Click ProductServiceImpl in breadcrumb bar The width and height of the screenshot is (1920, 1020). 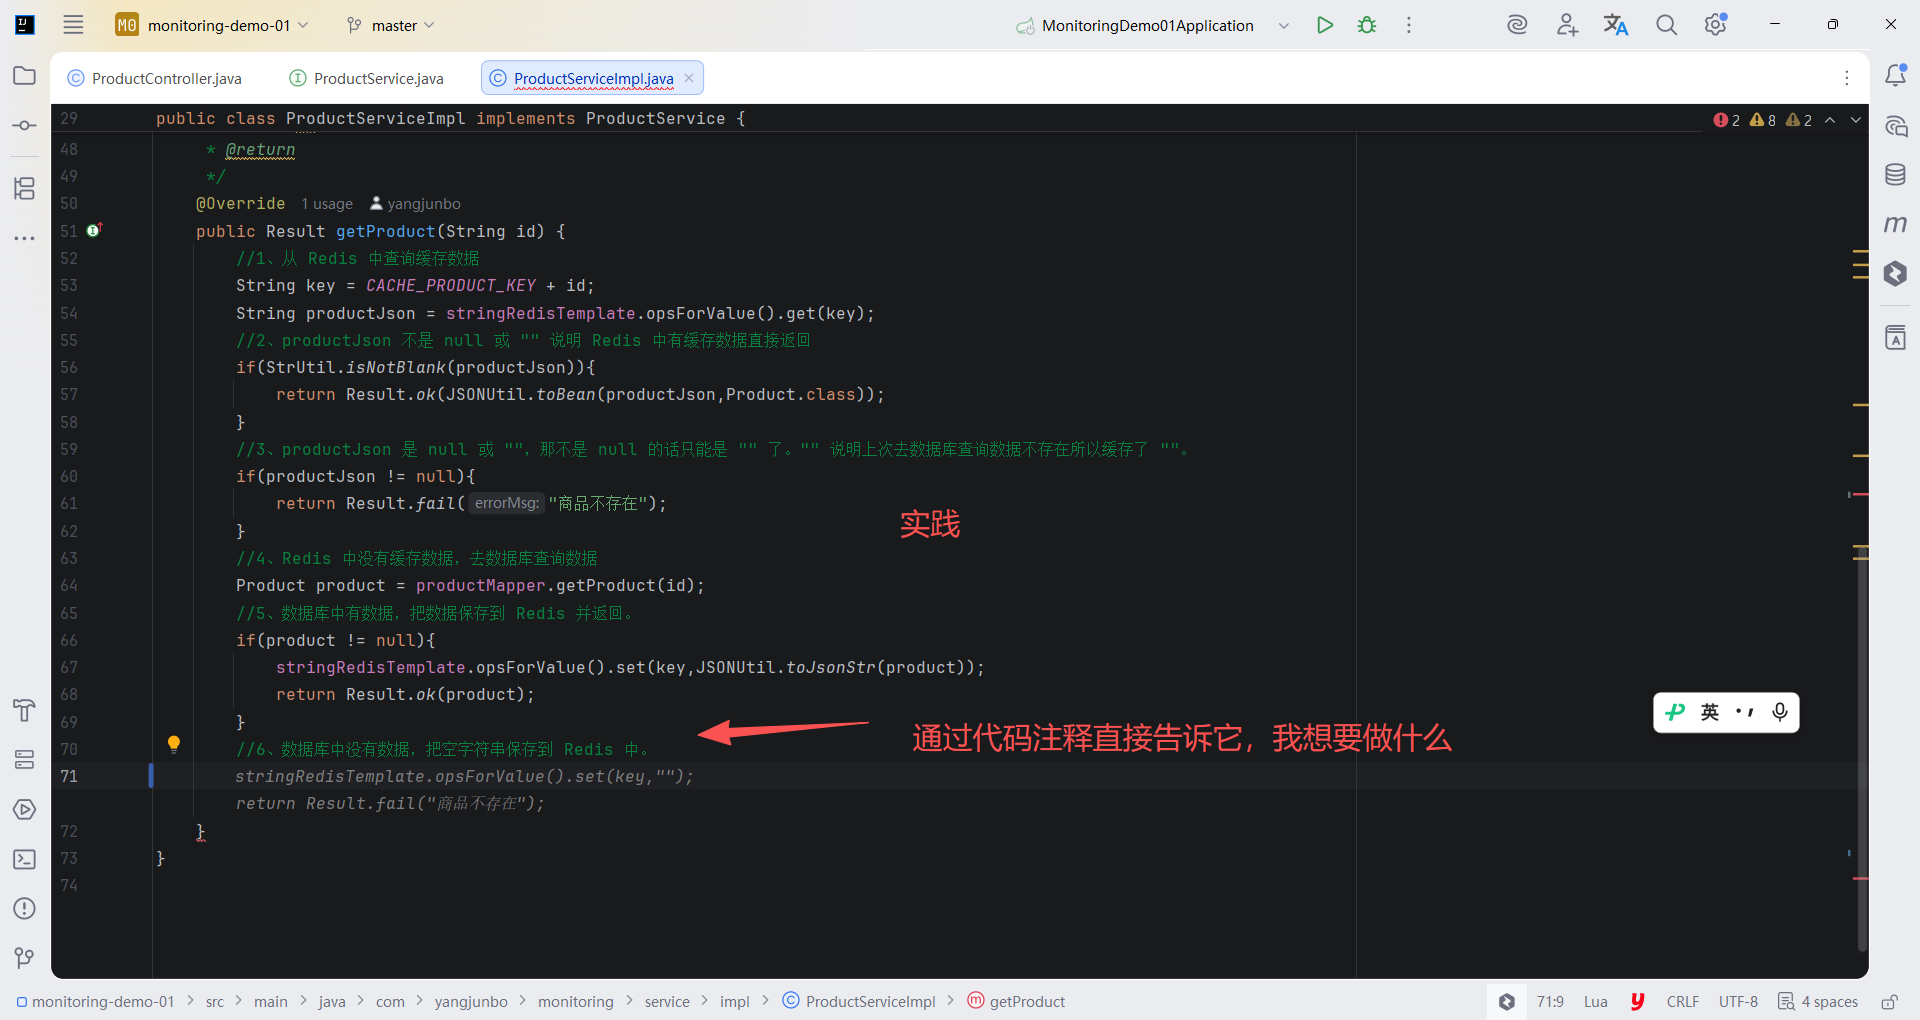pyautogui.click(x=859, y=1001)
